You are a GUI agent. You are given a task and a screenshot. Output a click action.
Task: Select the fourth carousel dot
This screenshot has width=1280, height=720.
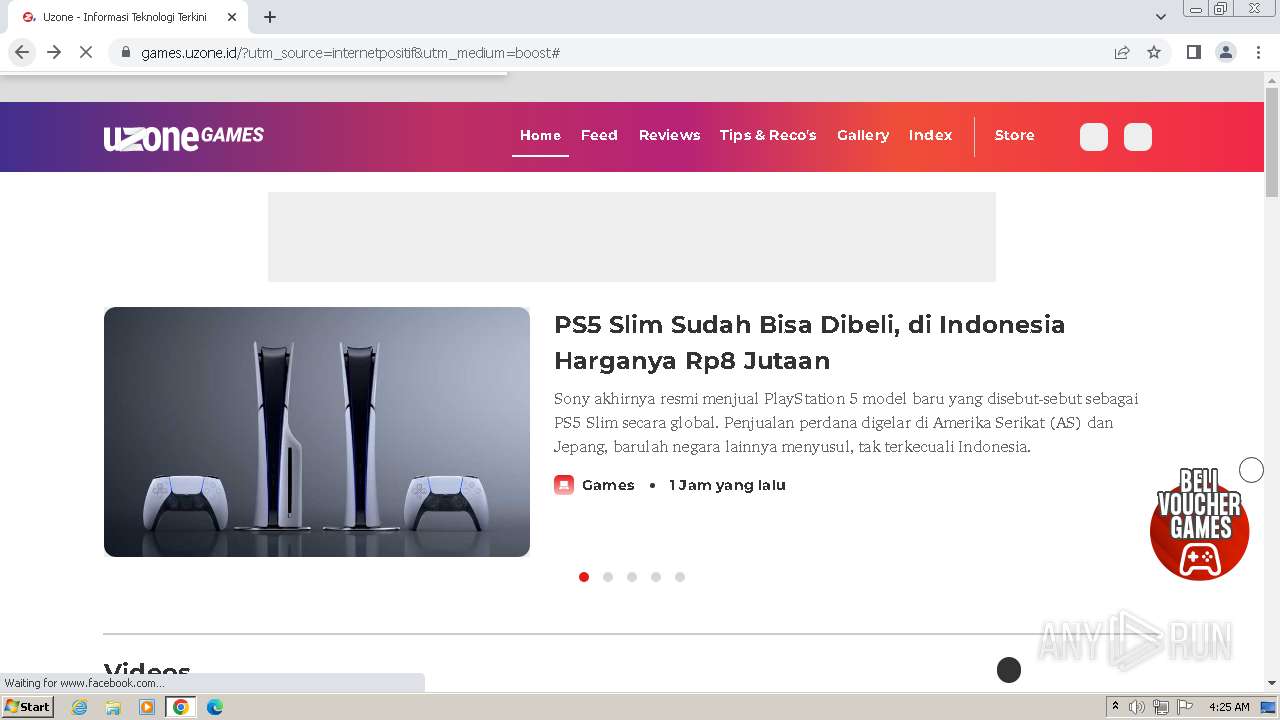coord(656,577)
